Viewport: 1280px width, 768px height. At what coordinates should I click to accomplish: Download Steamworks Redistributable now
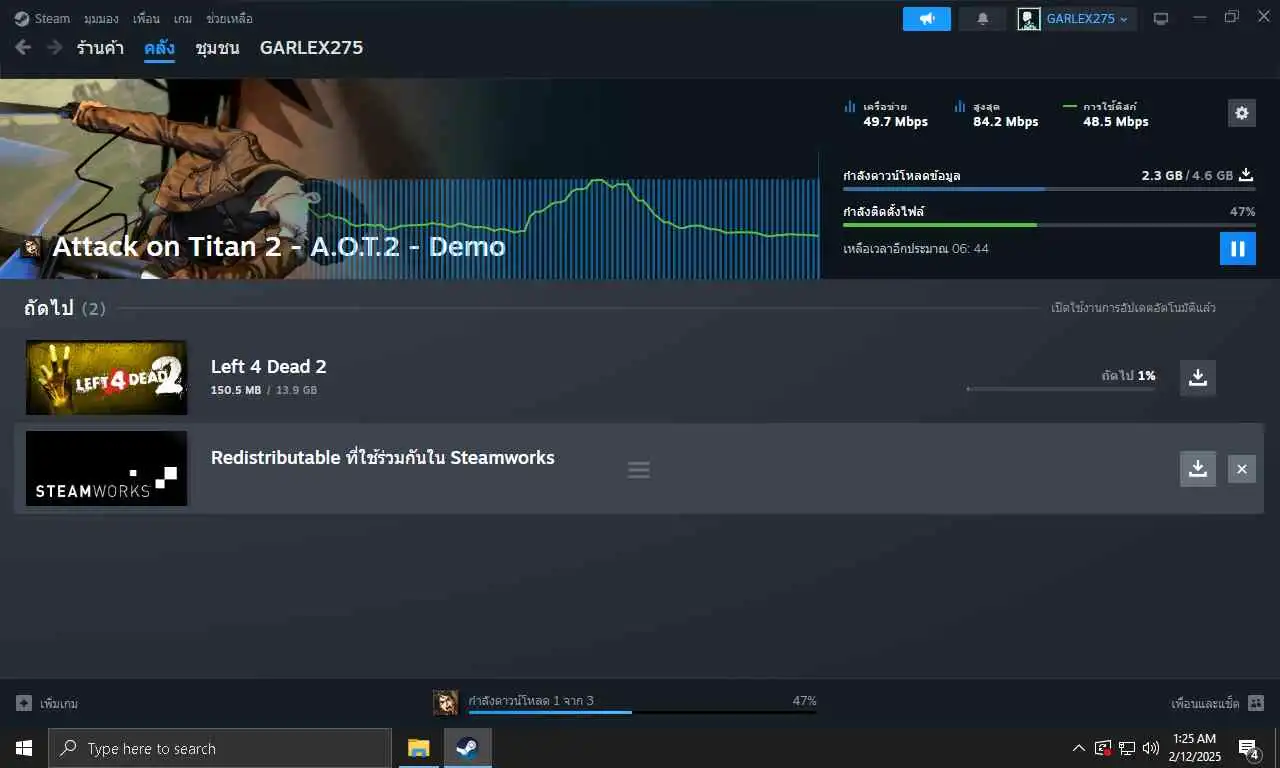pyautogui.click(x=1198, y=468)
